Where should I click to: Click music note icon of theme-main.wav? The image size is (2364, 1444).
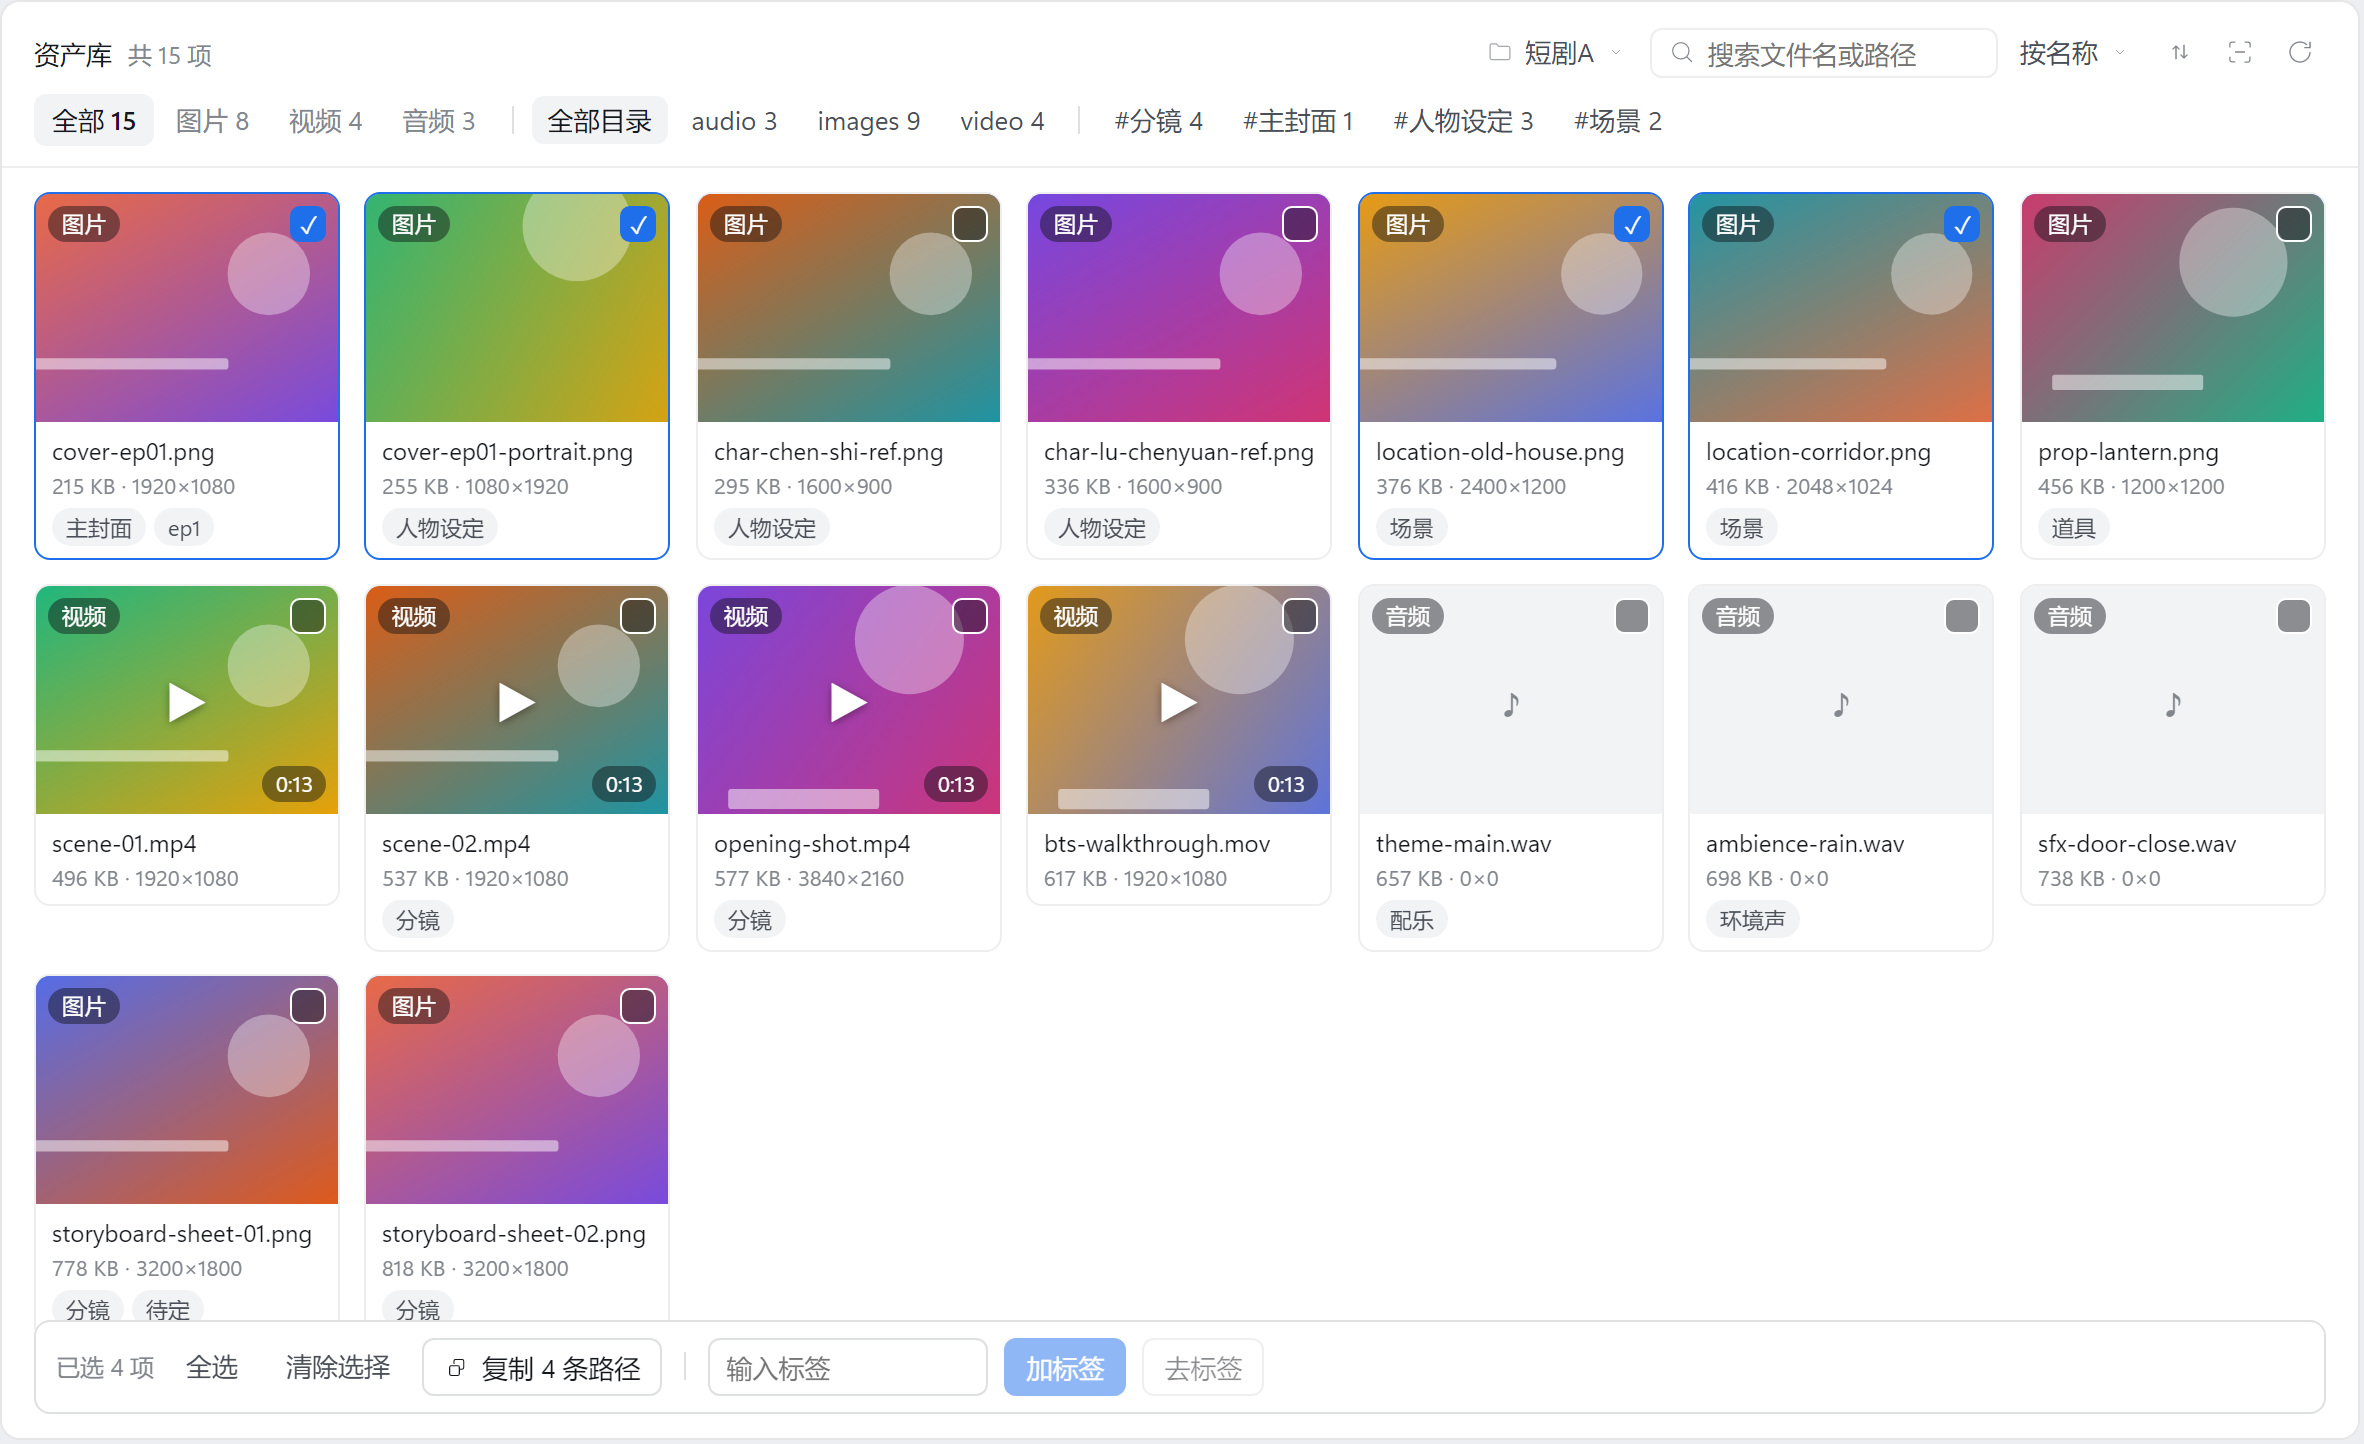1511,704
